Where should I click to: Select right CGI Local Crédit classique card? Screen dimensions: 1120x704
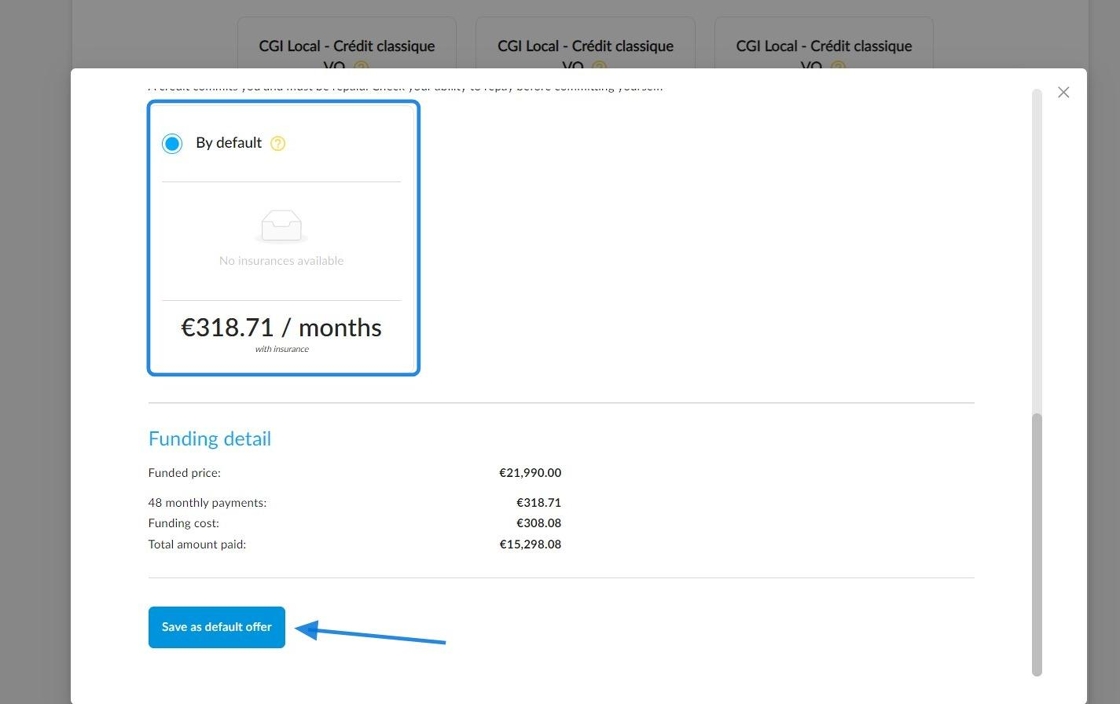(x=824, y=44)
